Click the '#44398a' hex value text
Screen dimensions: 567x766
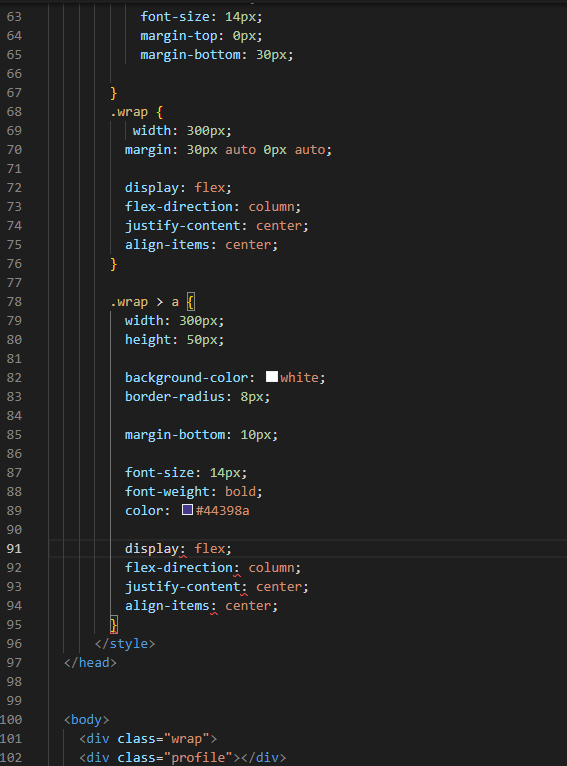click(x=223, y=511)
